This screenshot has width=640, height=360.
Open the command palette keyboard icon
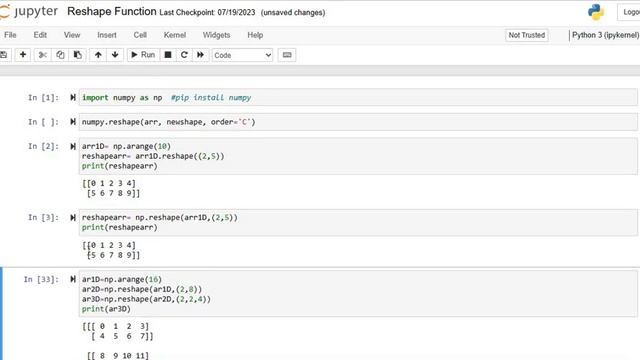pyautogui.click(x=287, y=55)
